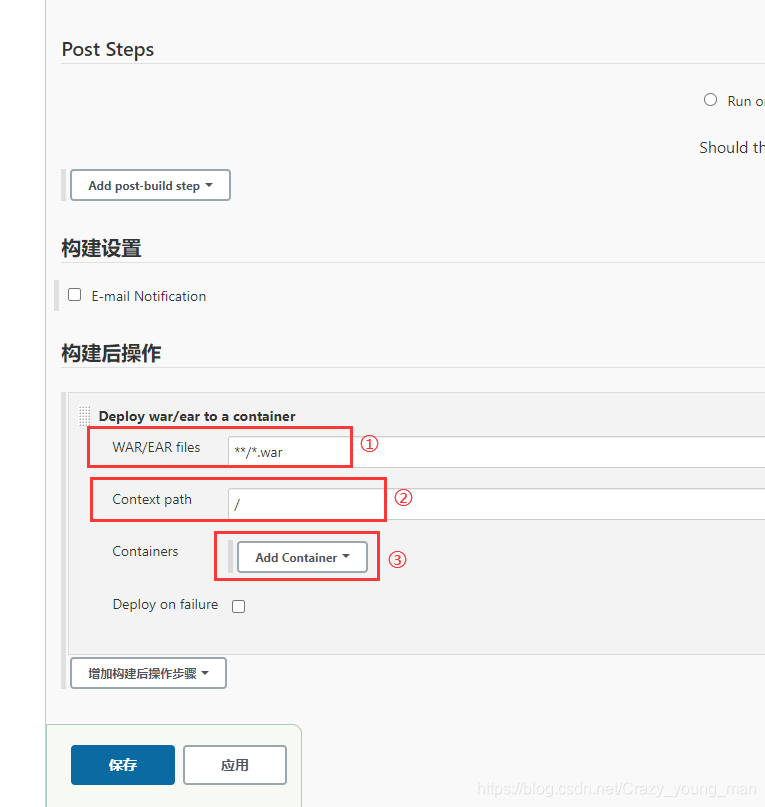Open the 增加构建后操作步骤 dropdown
765x807 pixels.
point(148,673)
